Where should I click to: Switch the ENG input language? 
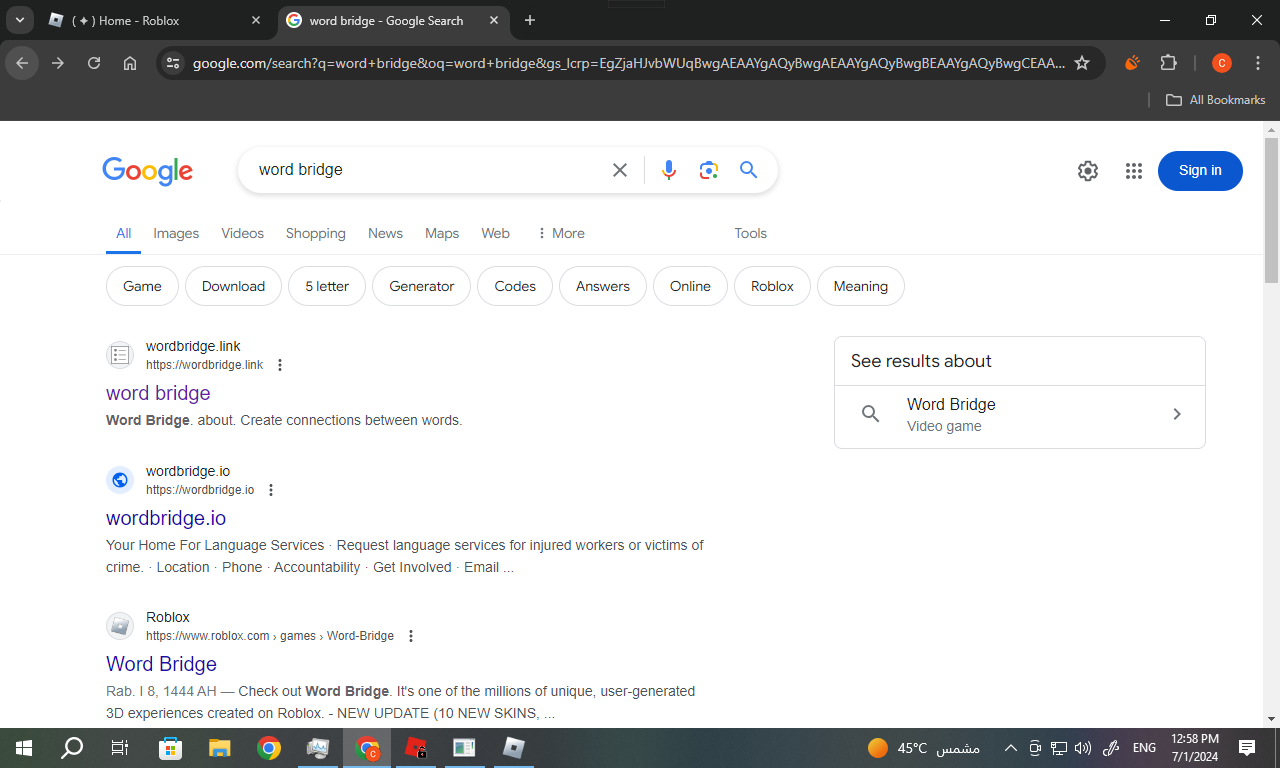(1144, 748)
